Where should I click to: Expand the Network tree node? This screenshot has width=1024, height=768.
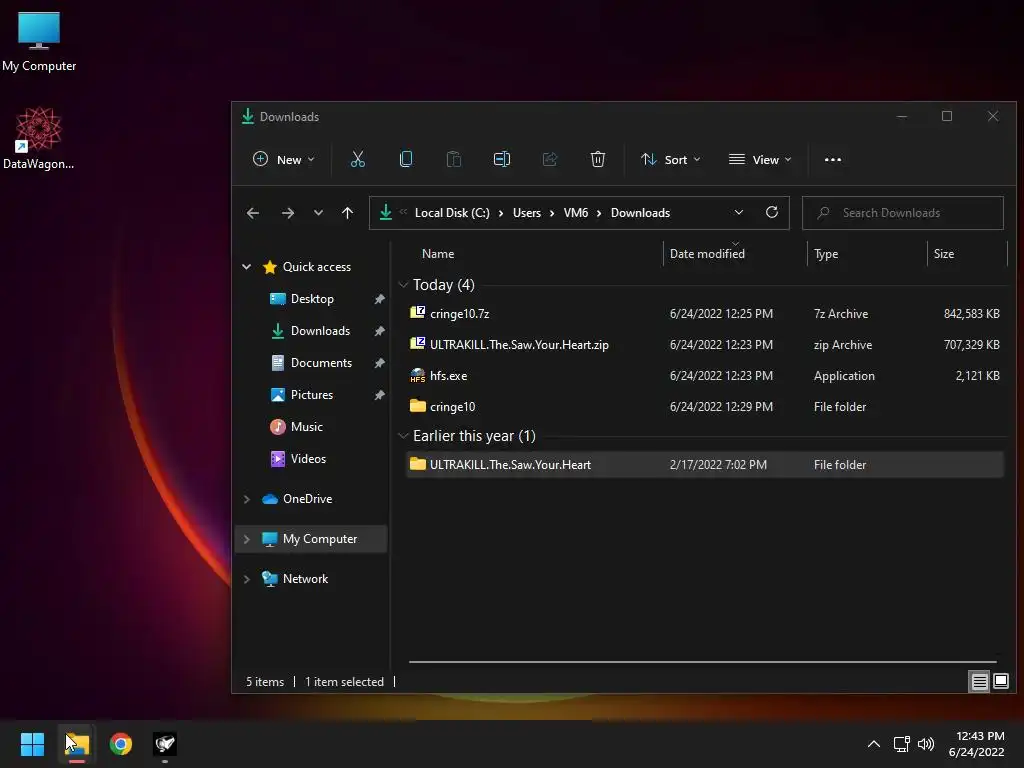click(247, 579)
